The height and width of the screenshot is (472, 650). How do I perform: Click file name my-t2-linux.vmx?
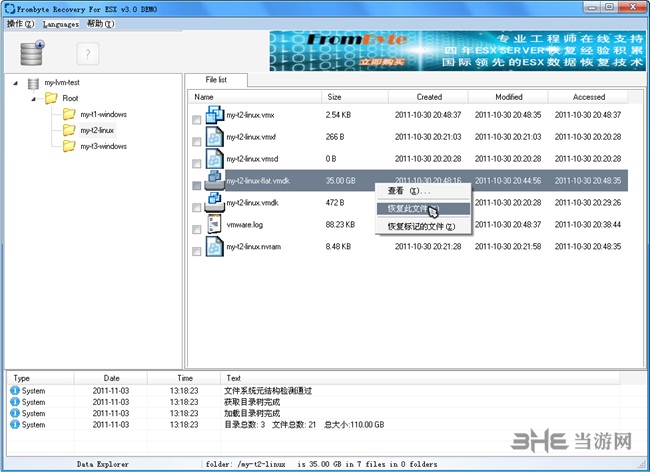coord(250,115)
